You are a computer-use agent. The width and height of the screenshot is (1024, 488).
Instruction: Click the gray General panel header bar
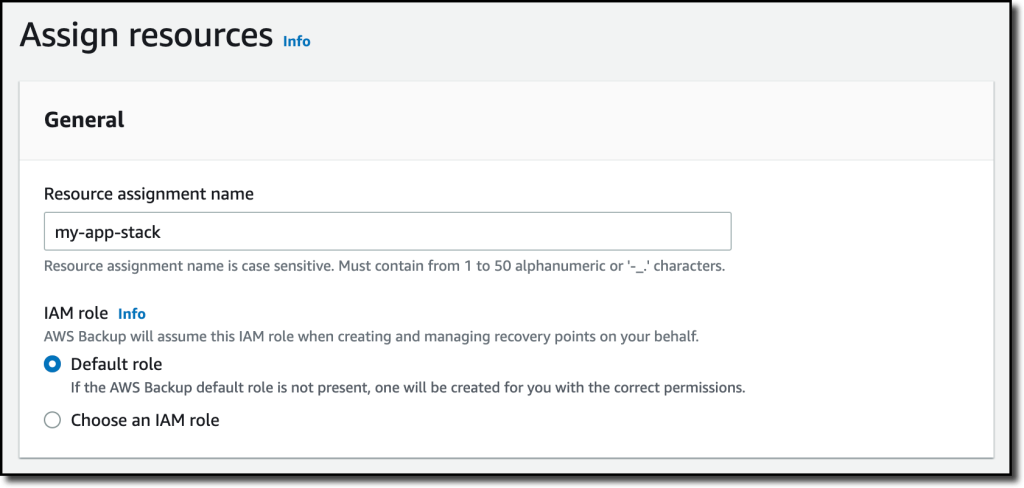(506, 121)
